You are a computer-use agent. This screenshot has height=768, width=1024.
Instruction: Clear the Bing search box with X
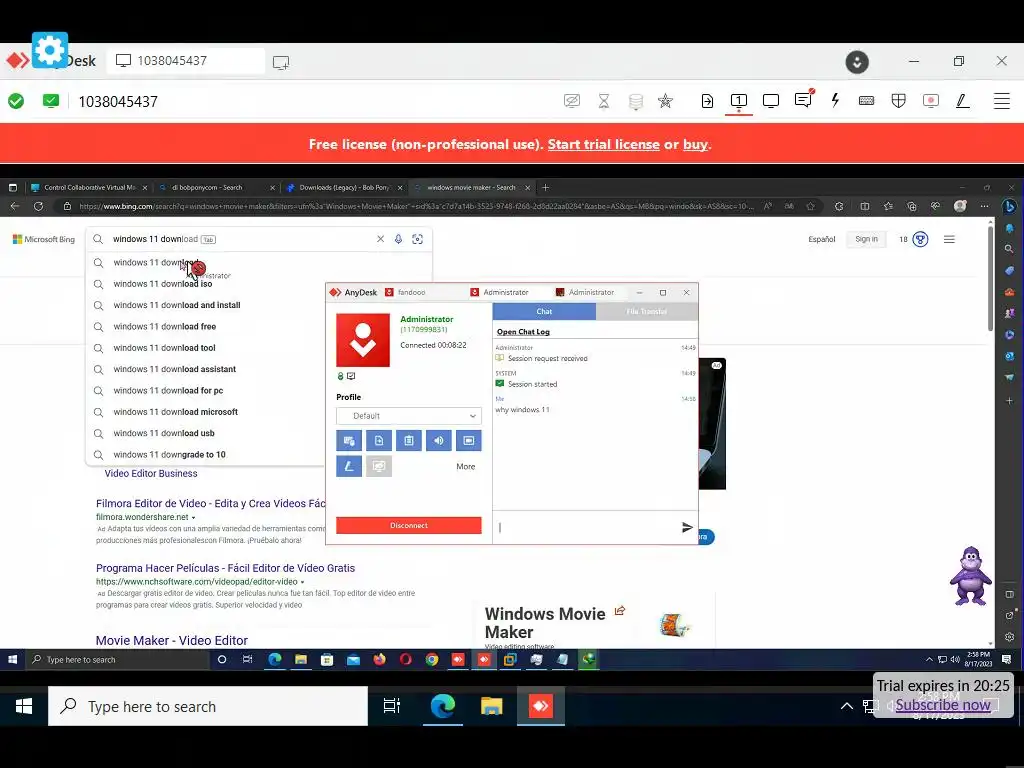pyautogui.click(x=380, y=239)
